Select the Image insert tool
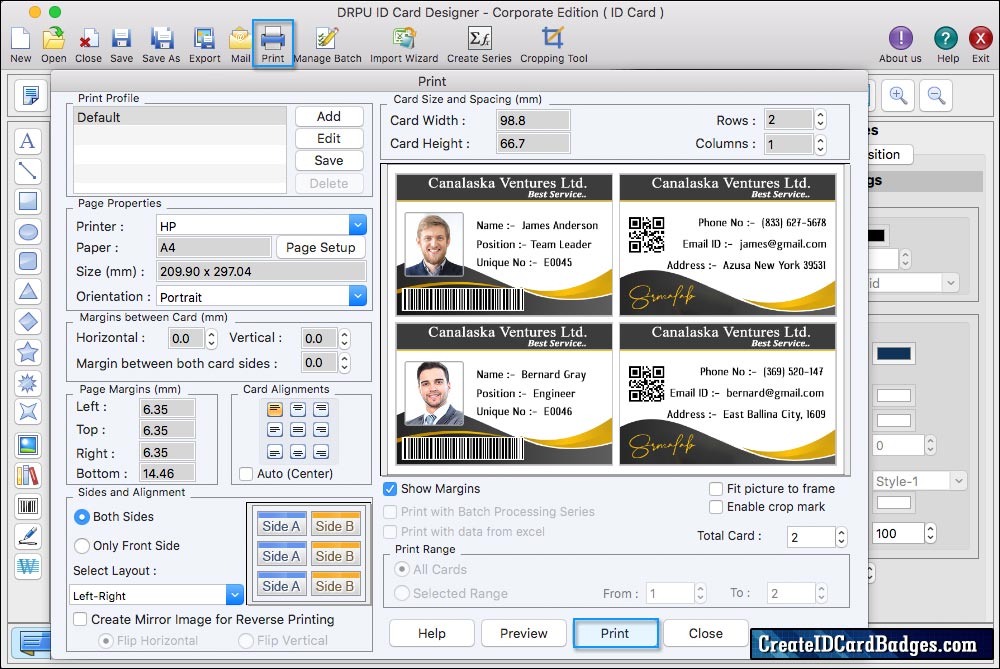The image size is (1000, 669). click(27, 445)
